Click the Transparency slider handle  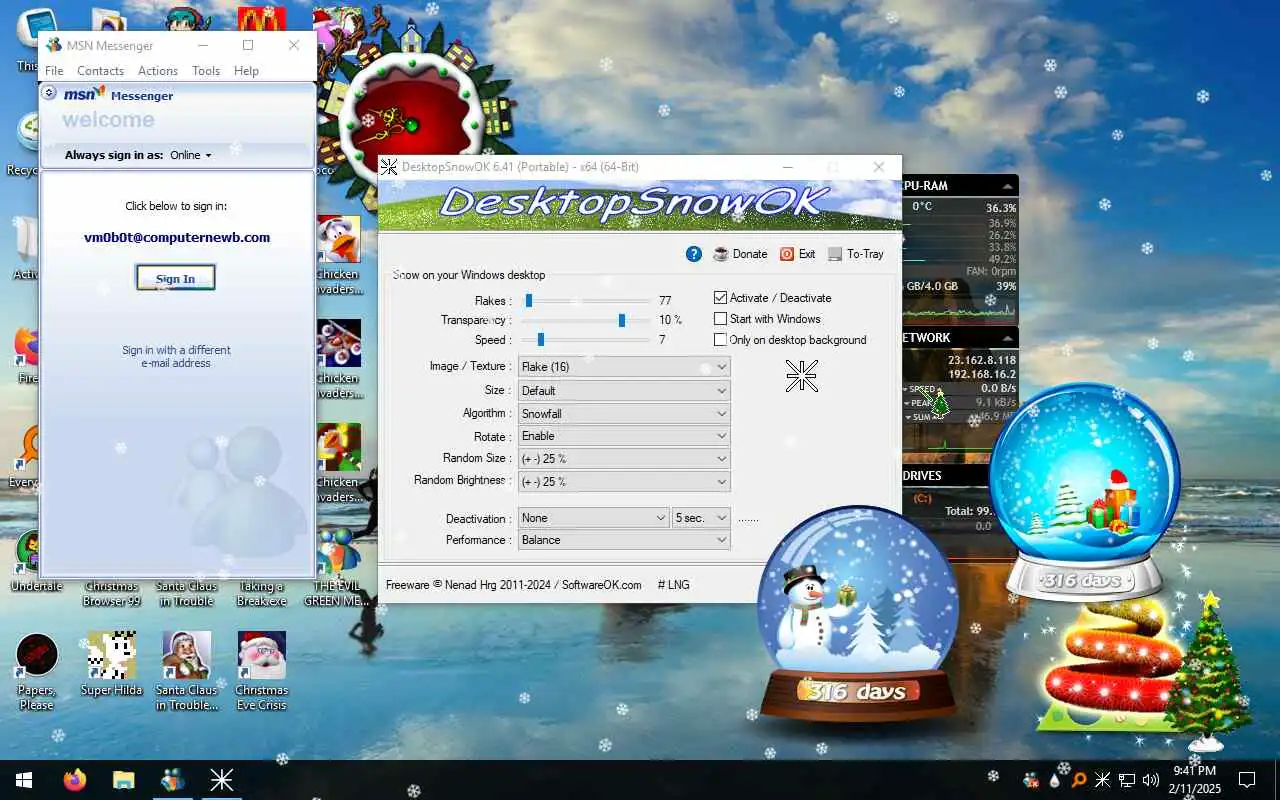(x=622, y=320)
